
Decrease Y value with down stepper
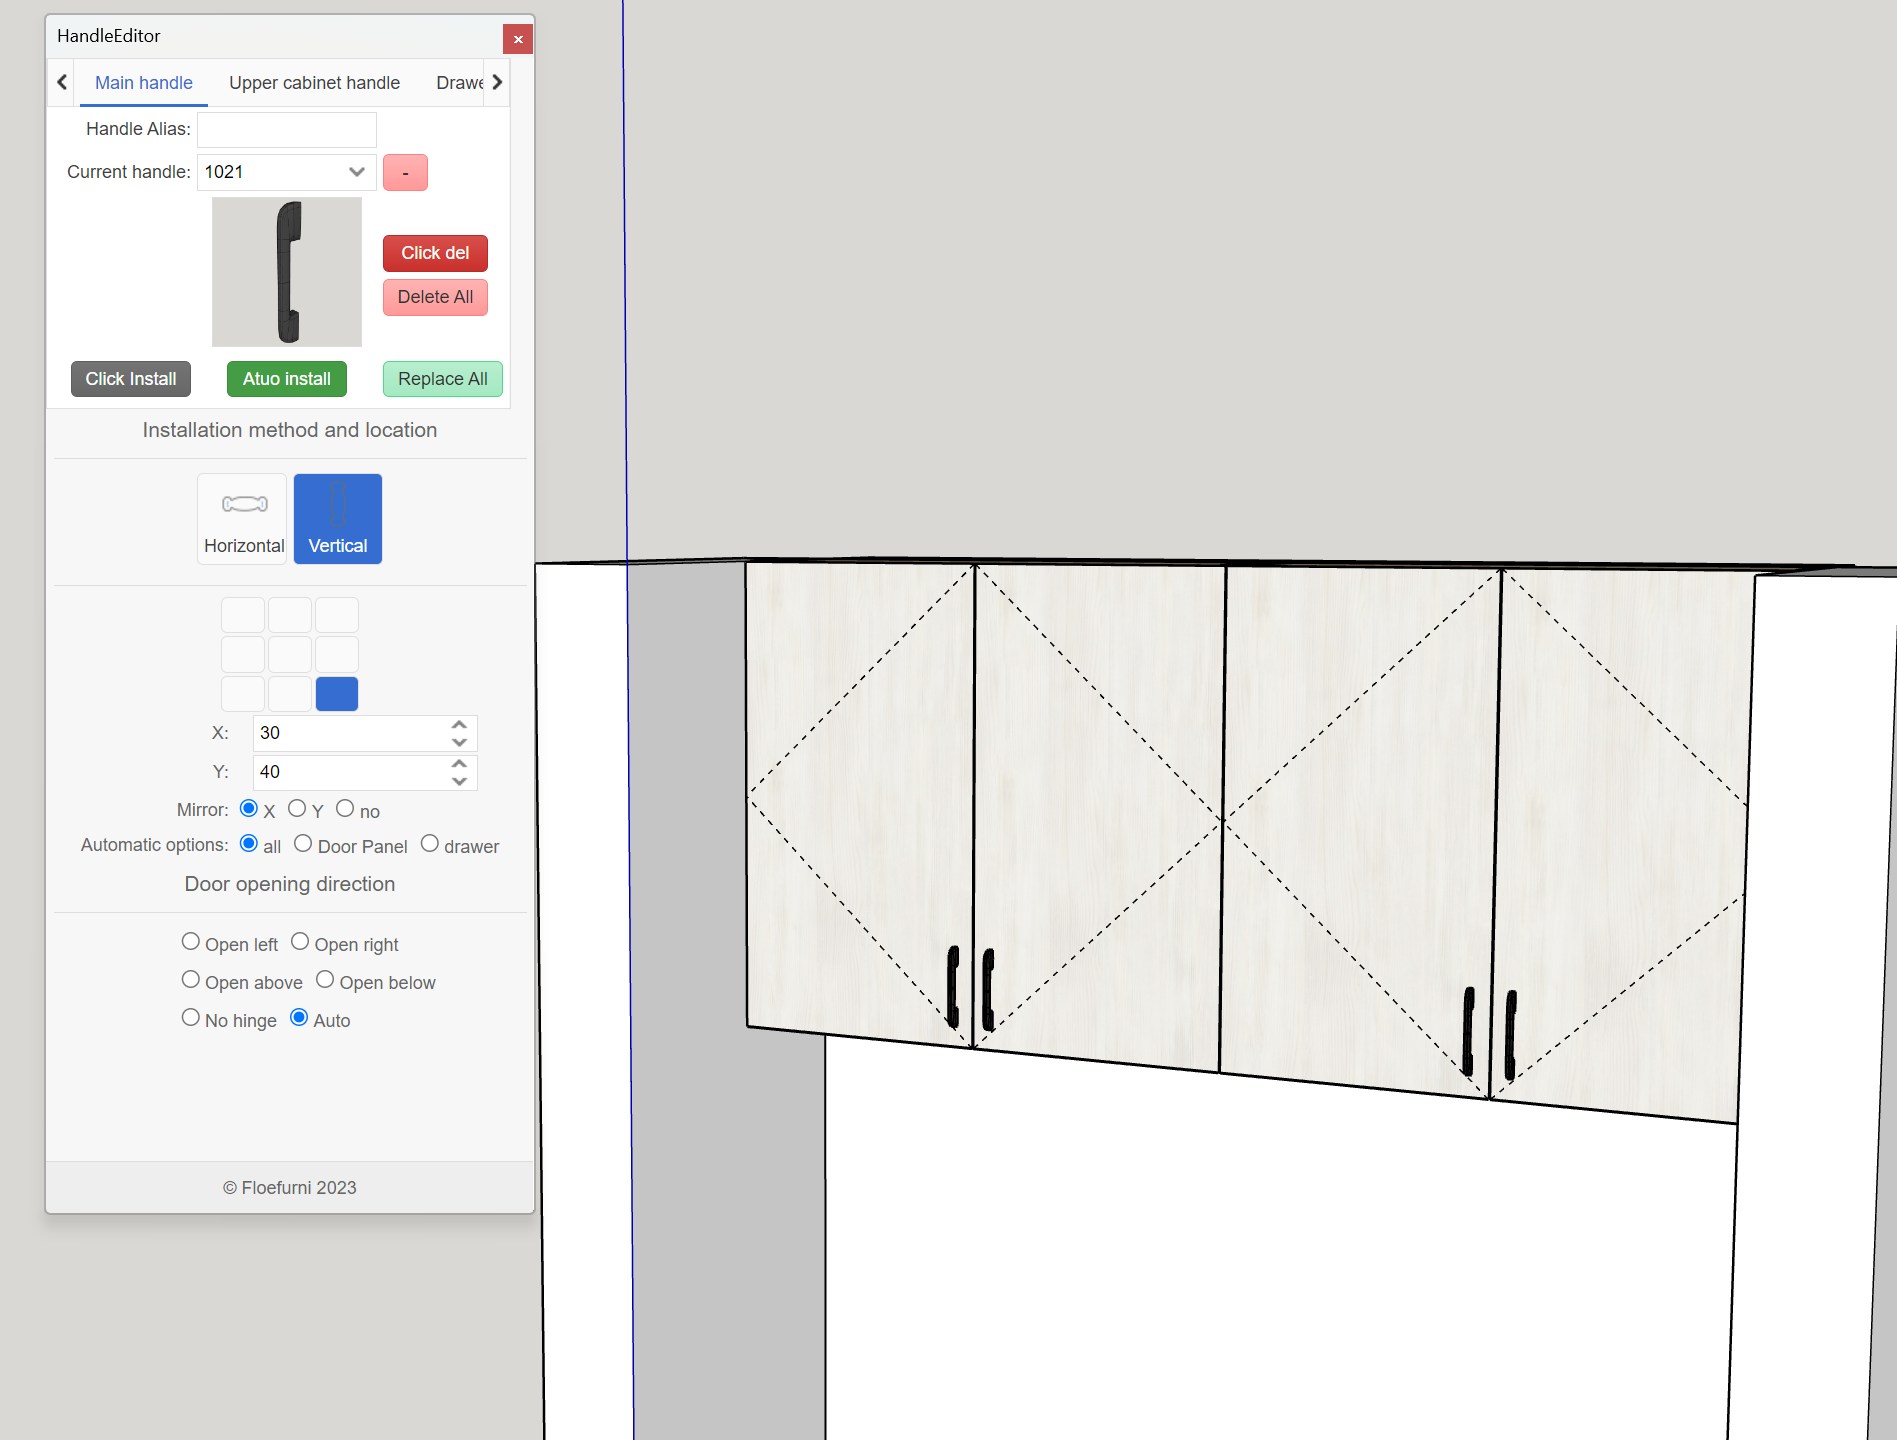[x=459, y=781]
